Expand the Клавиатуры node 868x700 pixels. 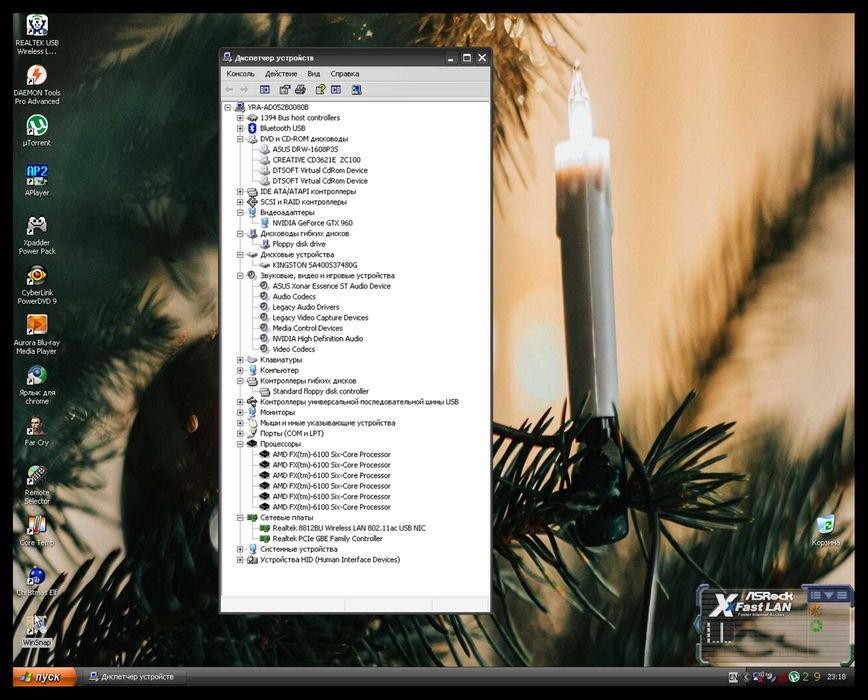[240, 360]
